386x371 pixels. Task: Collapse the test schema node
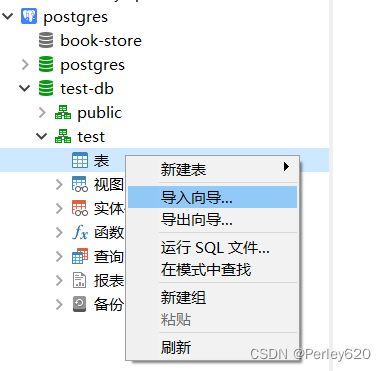click(x=42, y=136)
